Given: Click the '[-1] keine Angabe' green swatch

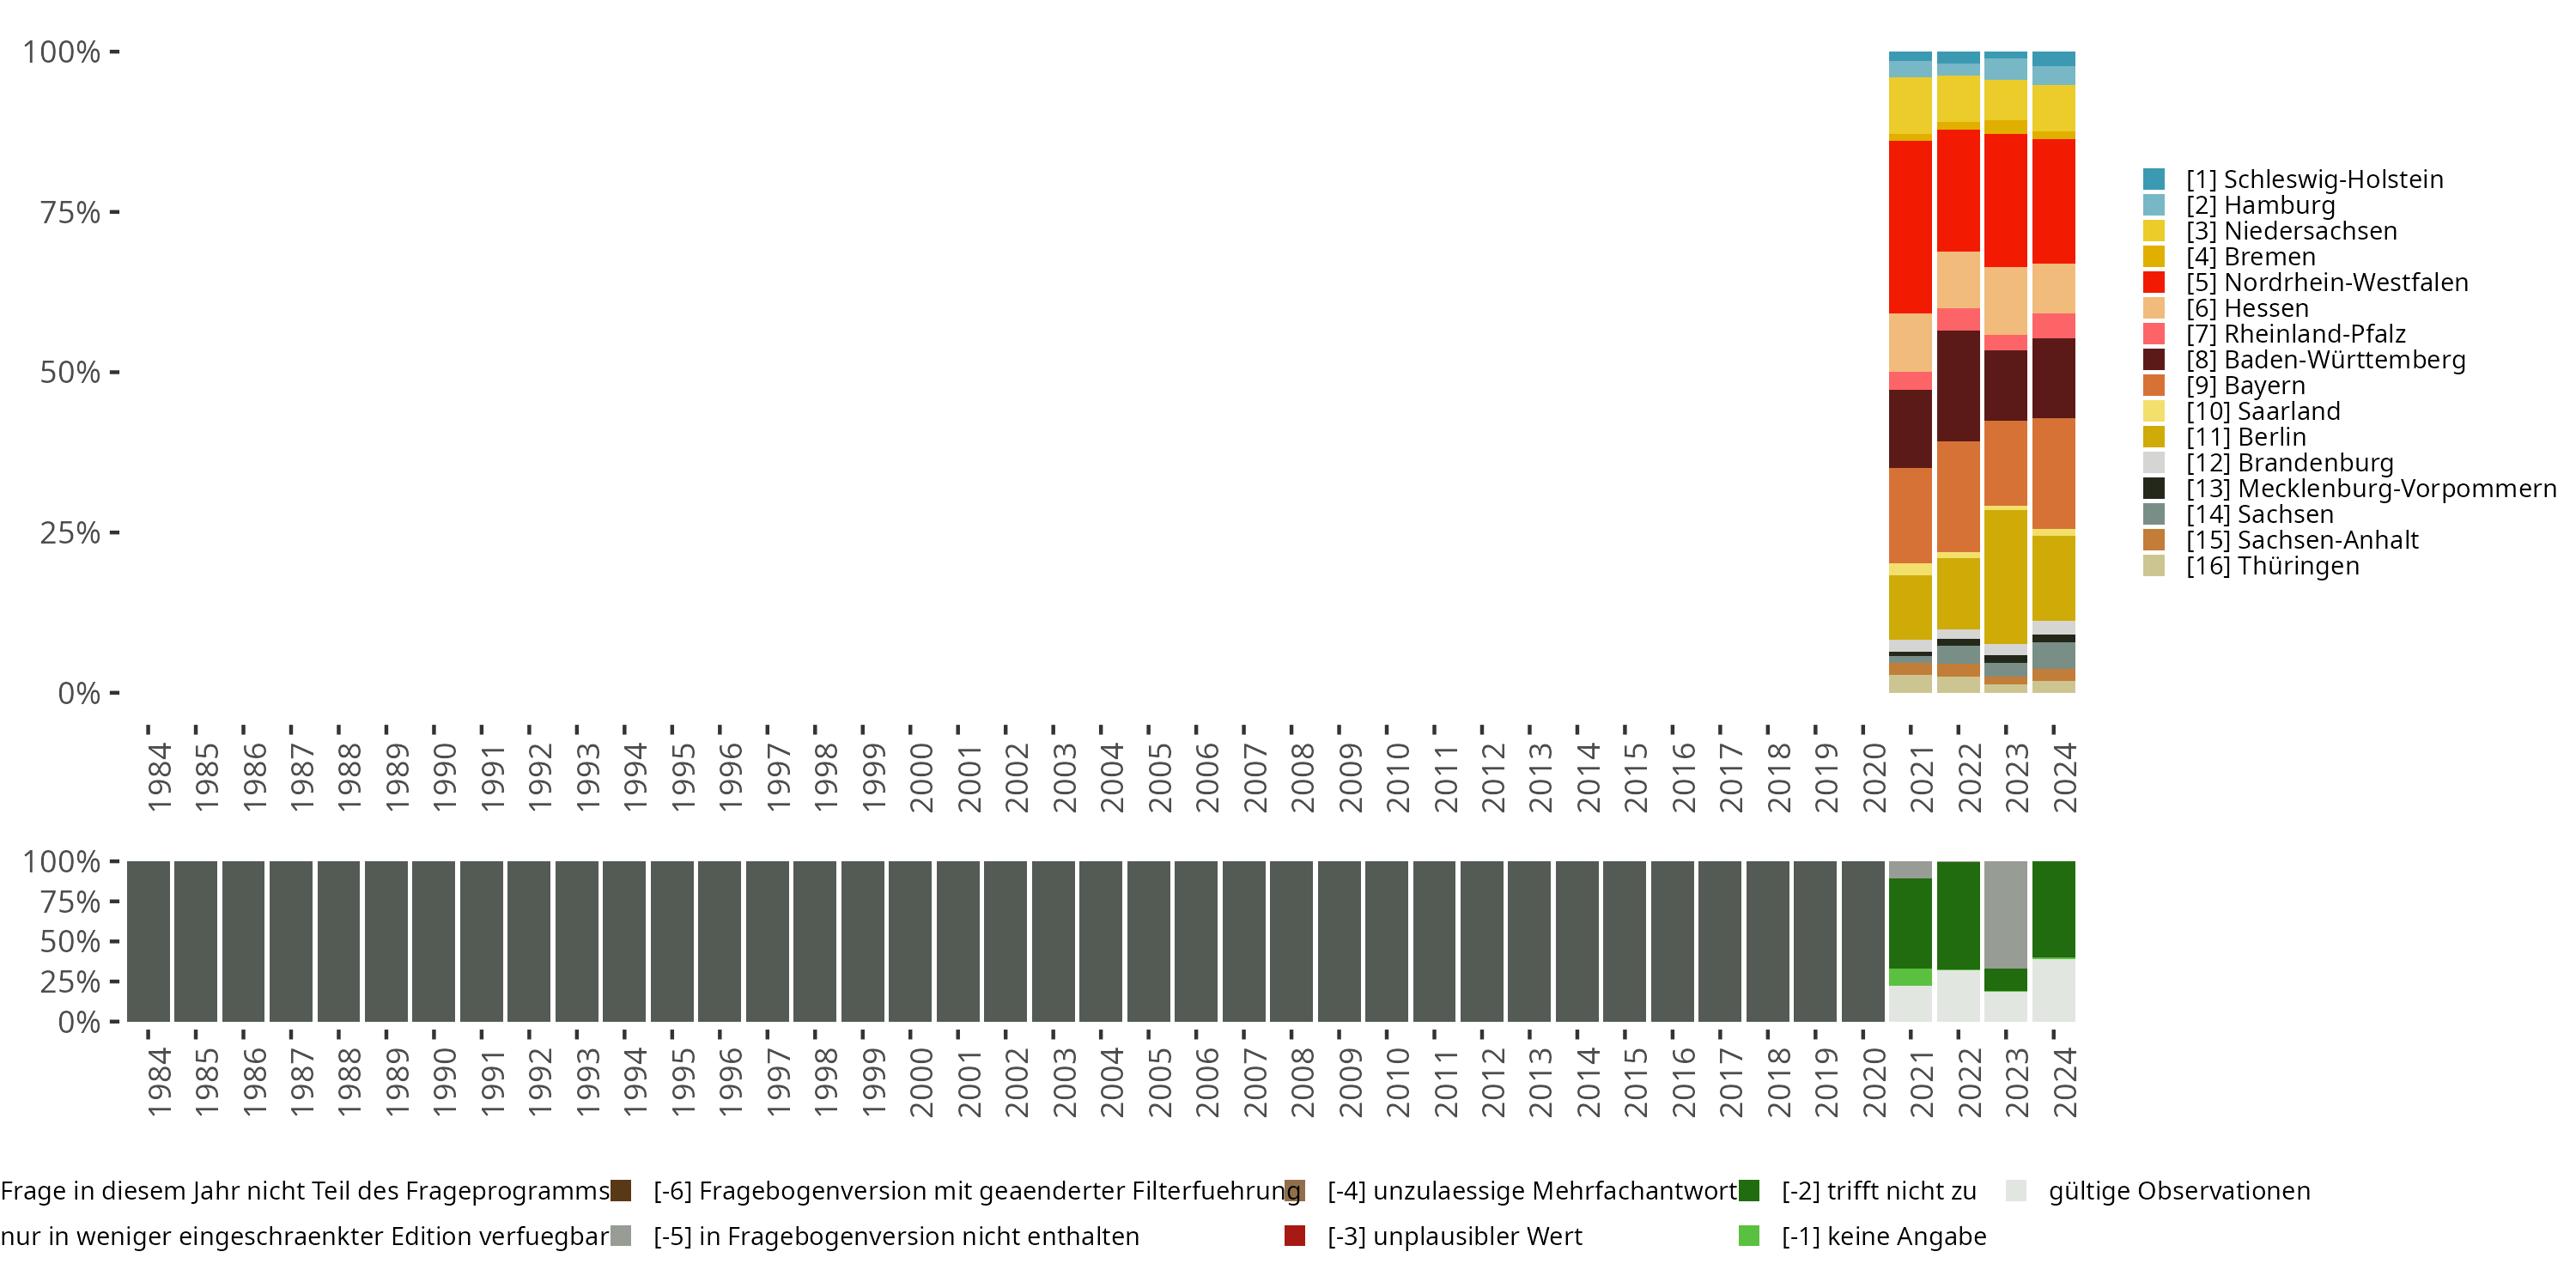Looking at the screenshot, I should (1749, 1236).
